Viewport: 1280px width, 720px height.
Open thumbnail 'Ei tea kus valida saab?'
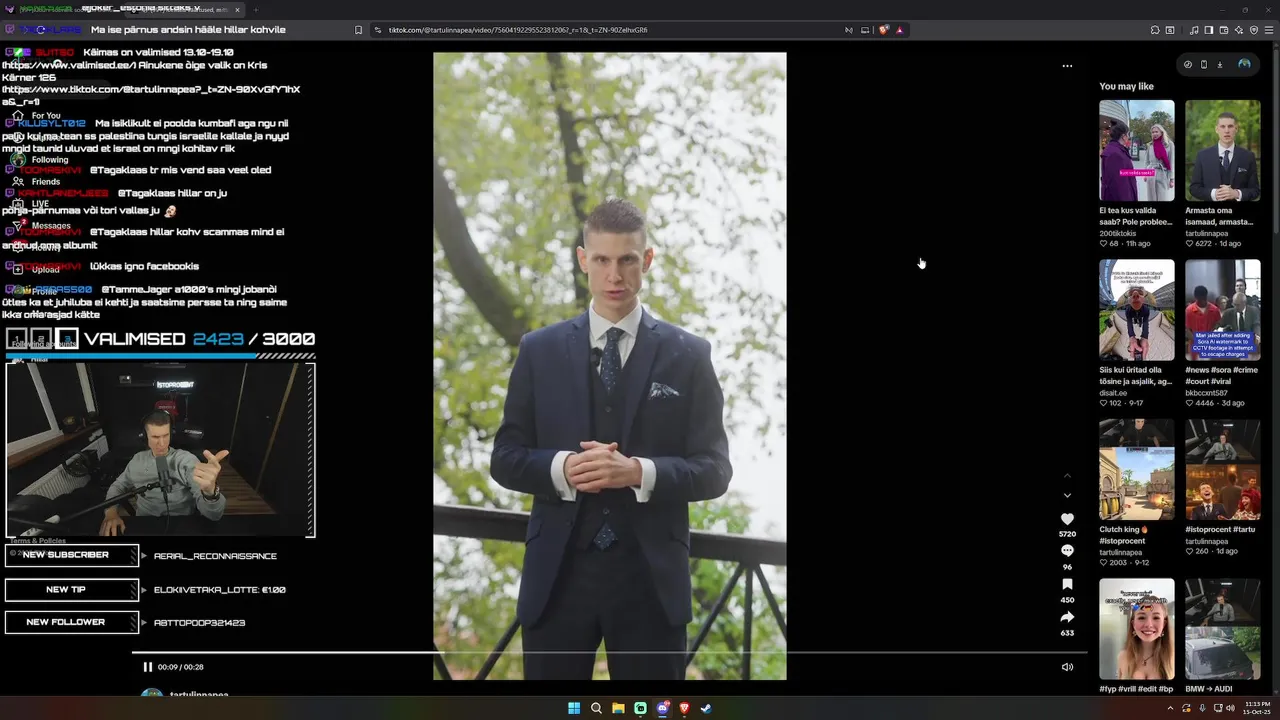point(1137,150)
